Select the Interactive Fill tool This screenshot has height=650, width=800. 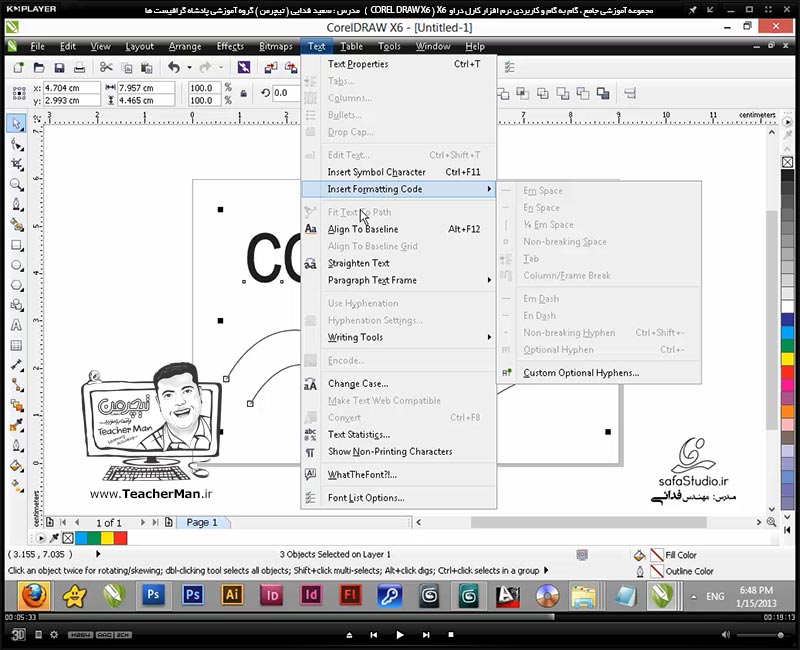[17, 485]
